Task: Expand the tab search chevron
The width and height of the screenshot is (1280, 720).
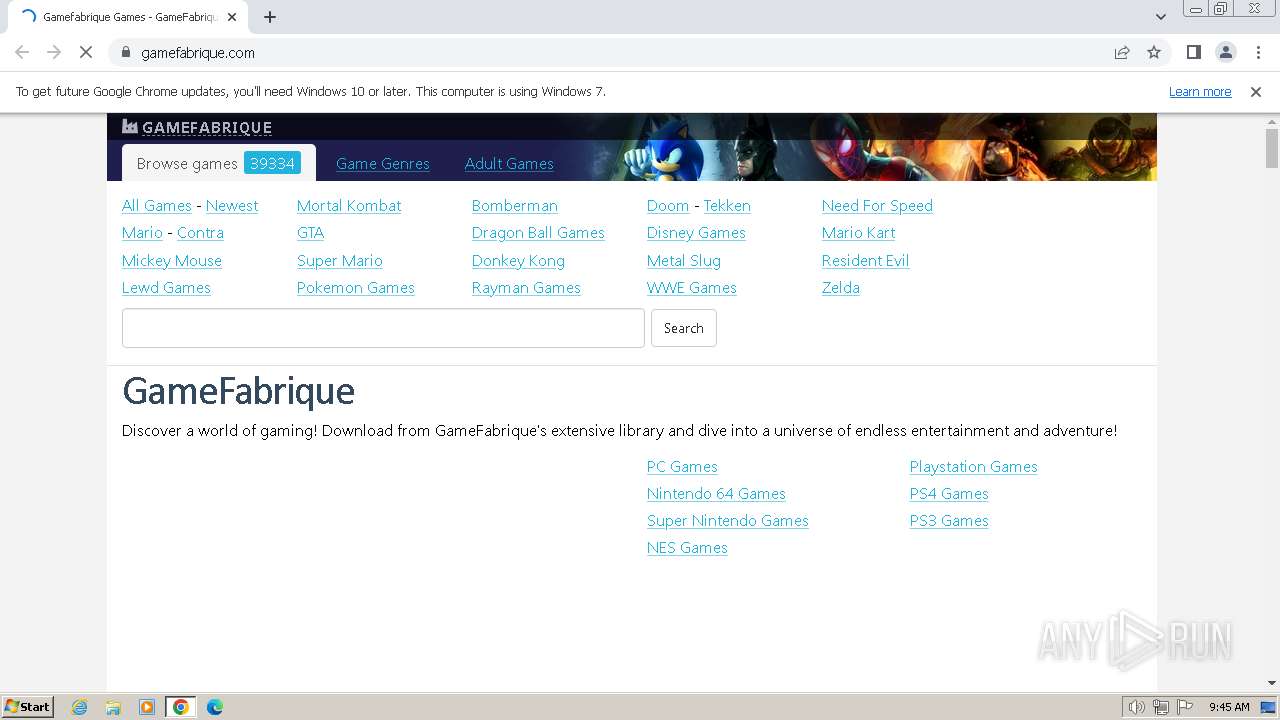Action: [x=1161, y=17]
